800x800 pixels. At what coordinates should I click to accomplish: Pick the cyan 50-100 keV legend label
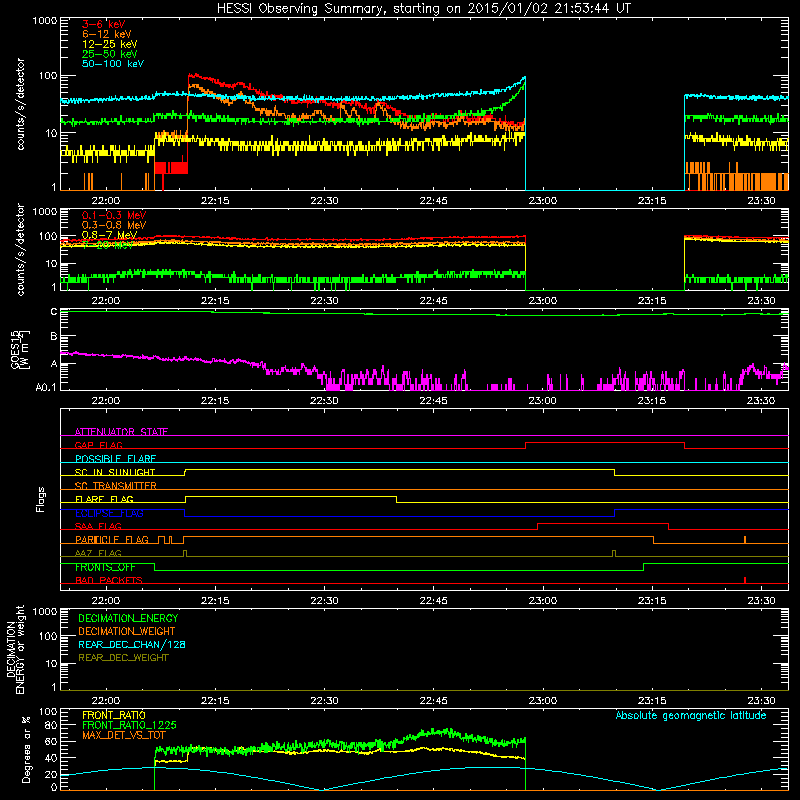[x=113, y=63]
